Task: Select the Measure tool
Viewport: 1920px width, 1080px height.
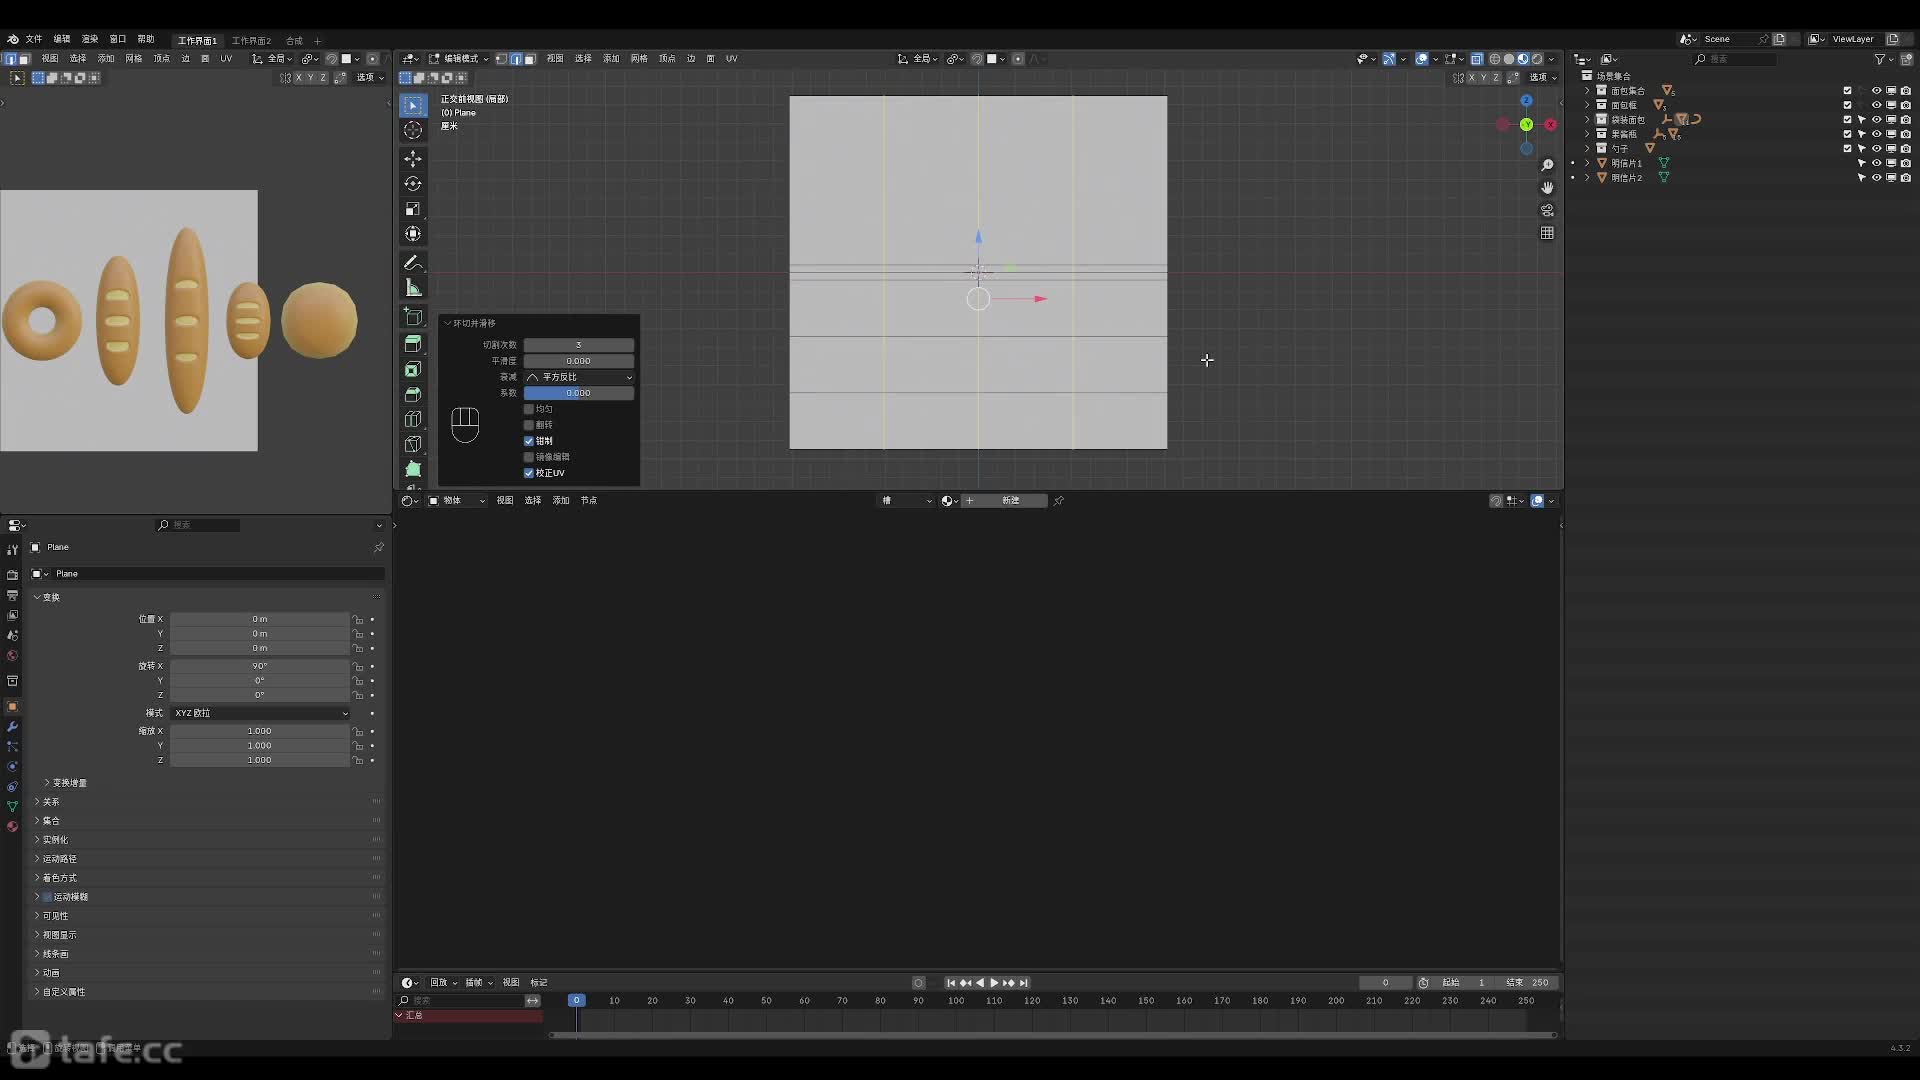Action: (x=412, y=288)
